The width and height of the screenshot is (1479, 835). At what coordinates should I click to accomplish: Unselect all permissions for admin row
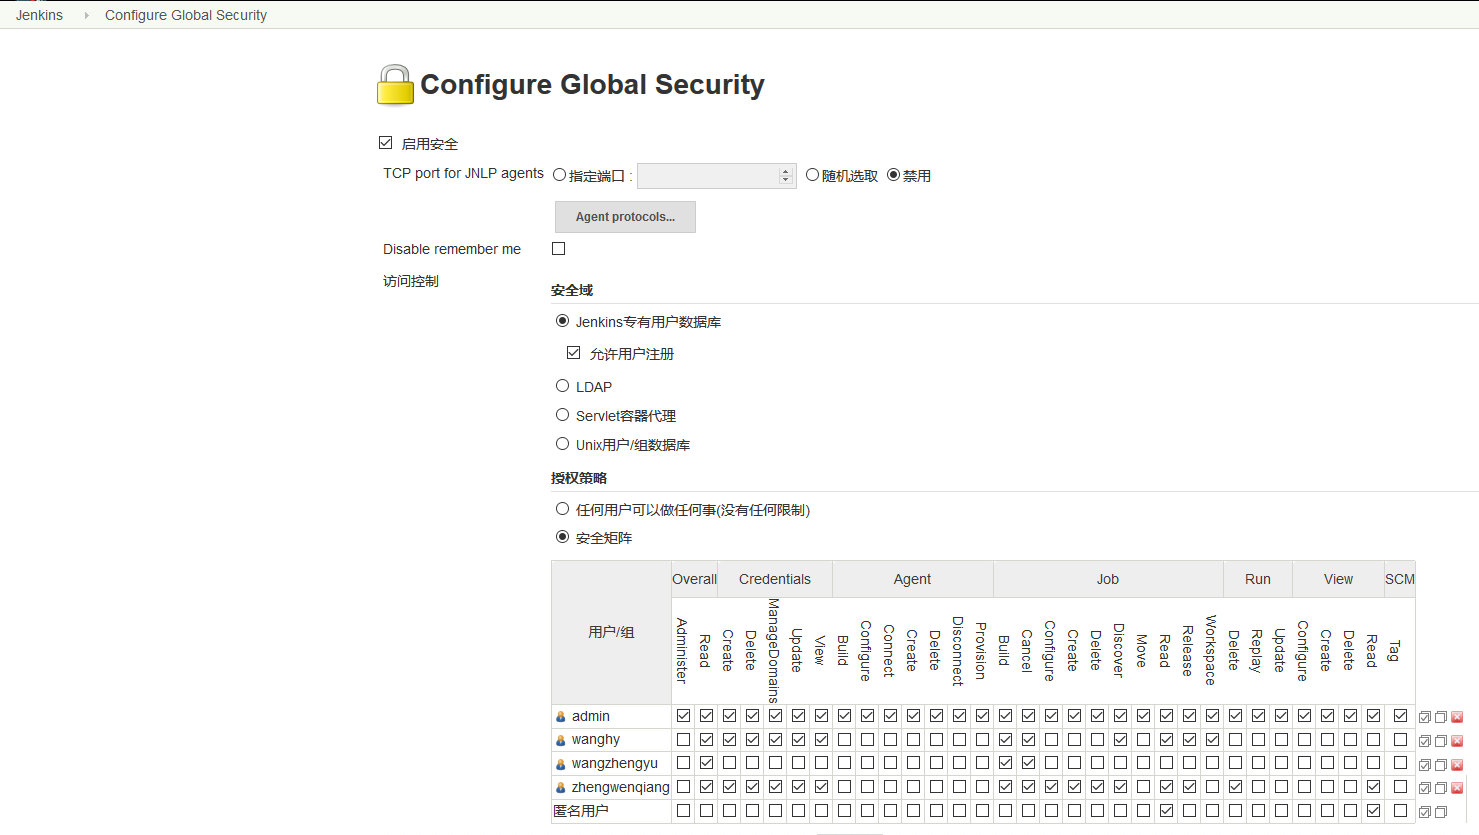point(1441,717)
